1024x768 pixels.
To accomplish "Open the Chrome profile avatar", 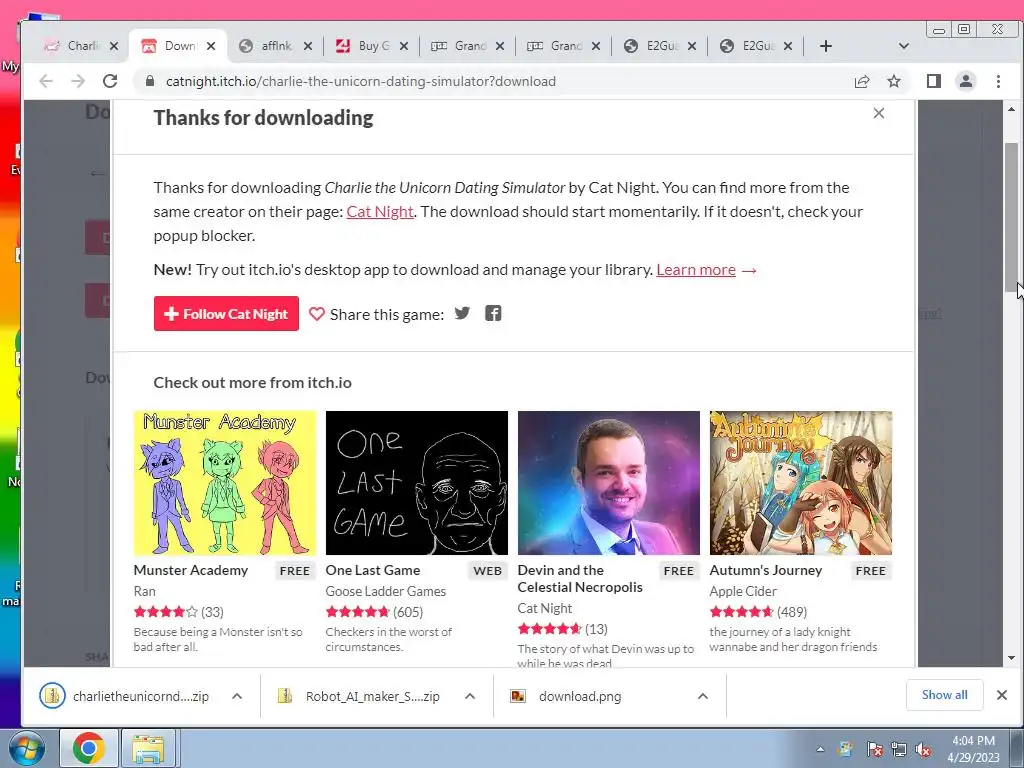I will coord(966,81).
